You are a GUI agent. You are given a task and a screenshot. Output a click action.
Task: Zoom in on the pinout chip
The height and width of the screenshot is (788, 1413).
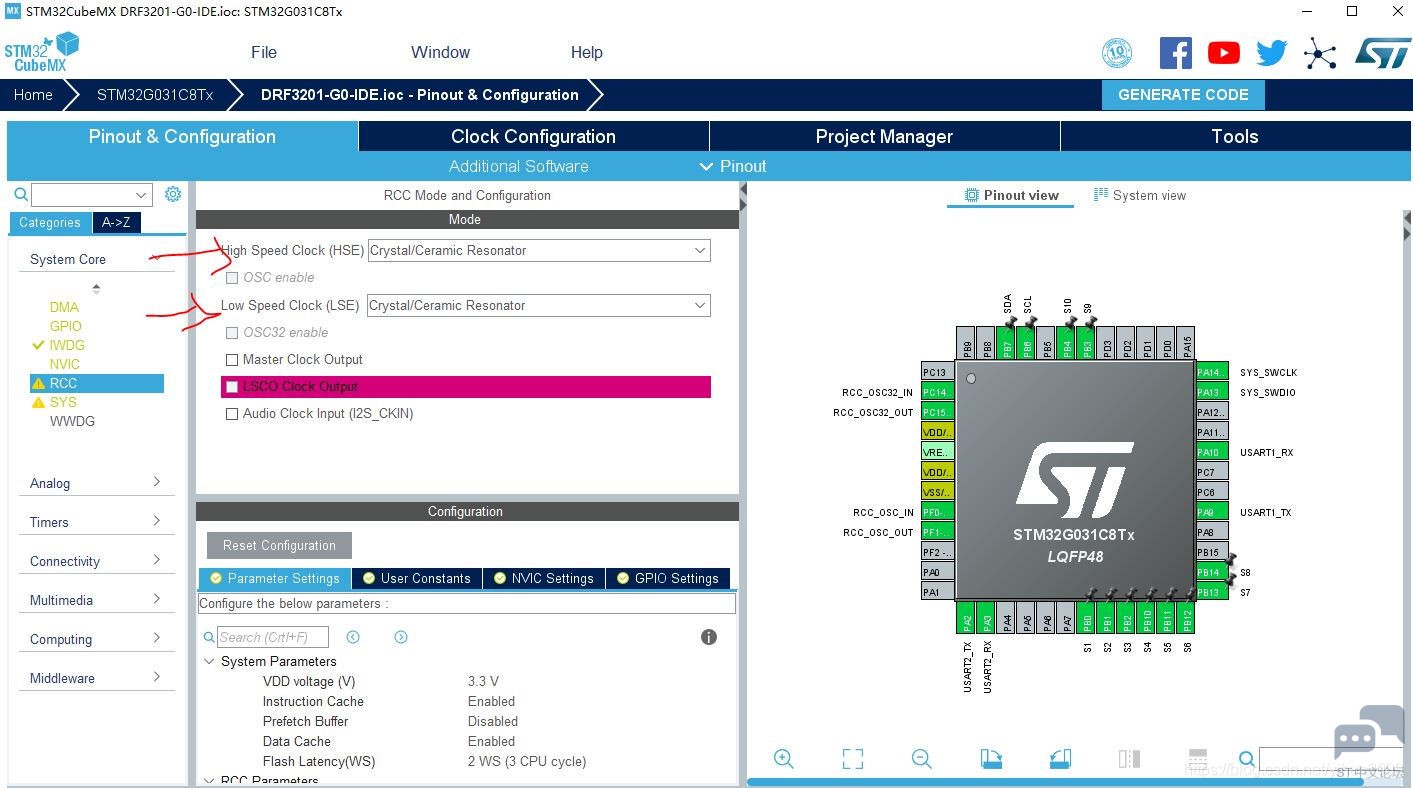tap(784, 759)
